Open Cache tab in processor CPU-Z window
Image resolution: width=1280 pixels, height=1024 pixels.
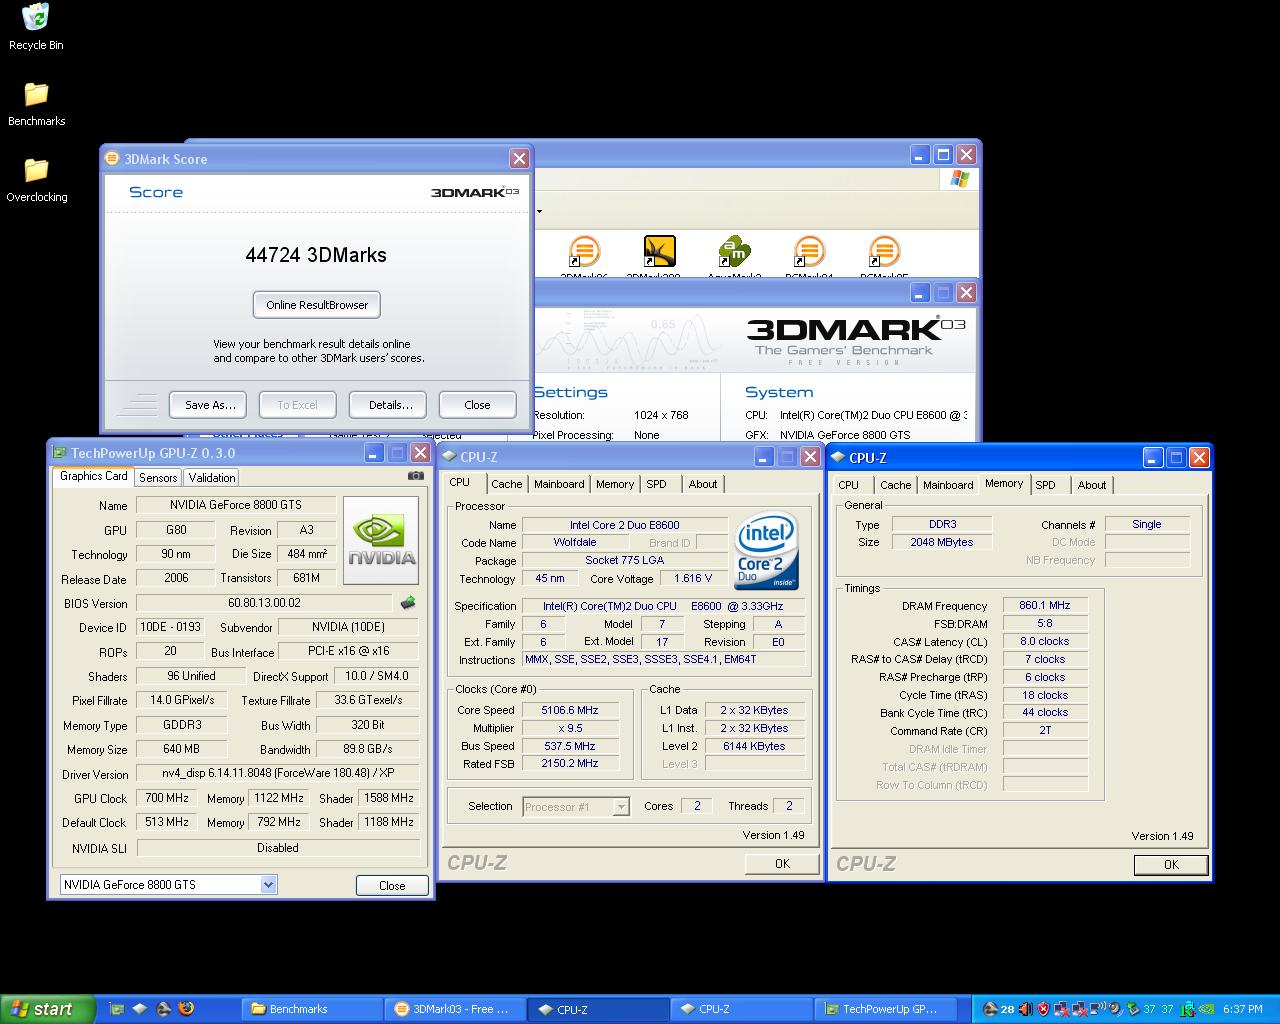507,484
